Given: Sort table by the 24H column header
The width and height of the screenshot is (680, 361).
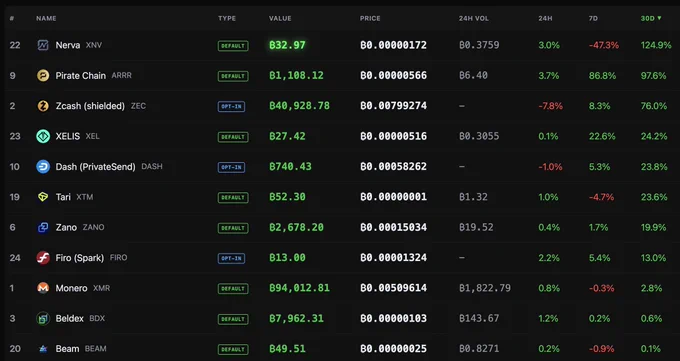Looking at the screenshot, I should [545, 18].
